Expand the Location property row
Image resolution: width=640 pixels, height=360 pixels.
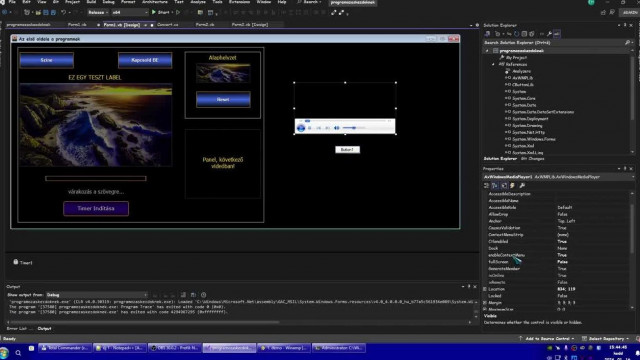pyautogui.click(x=485, y=289)
